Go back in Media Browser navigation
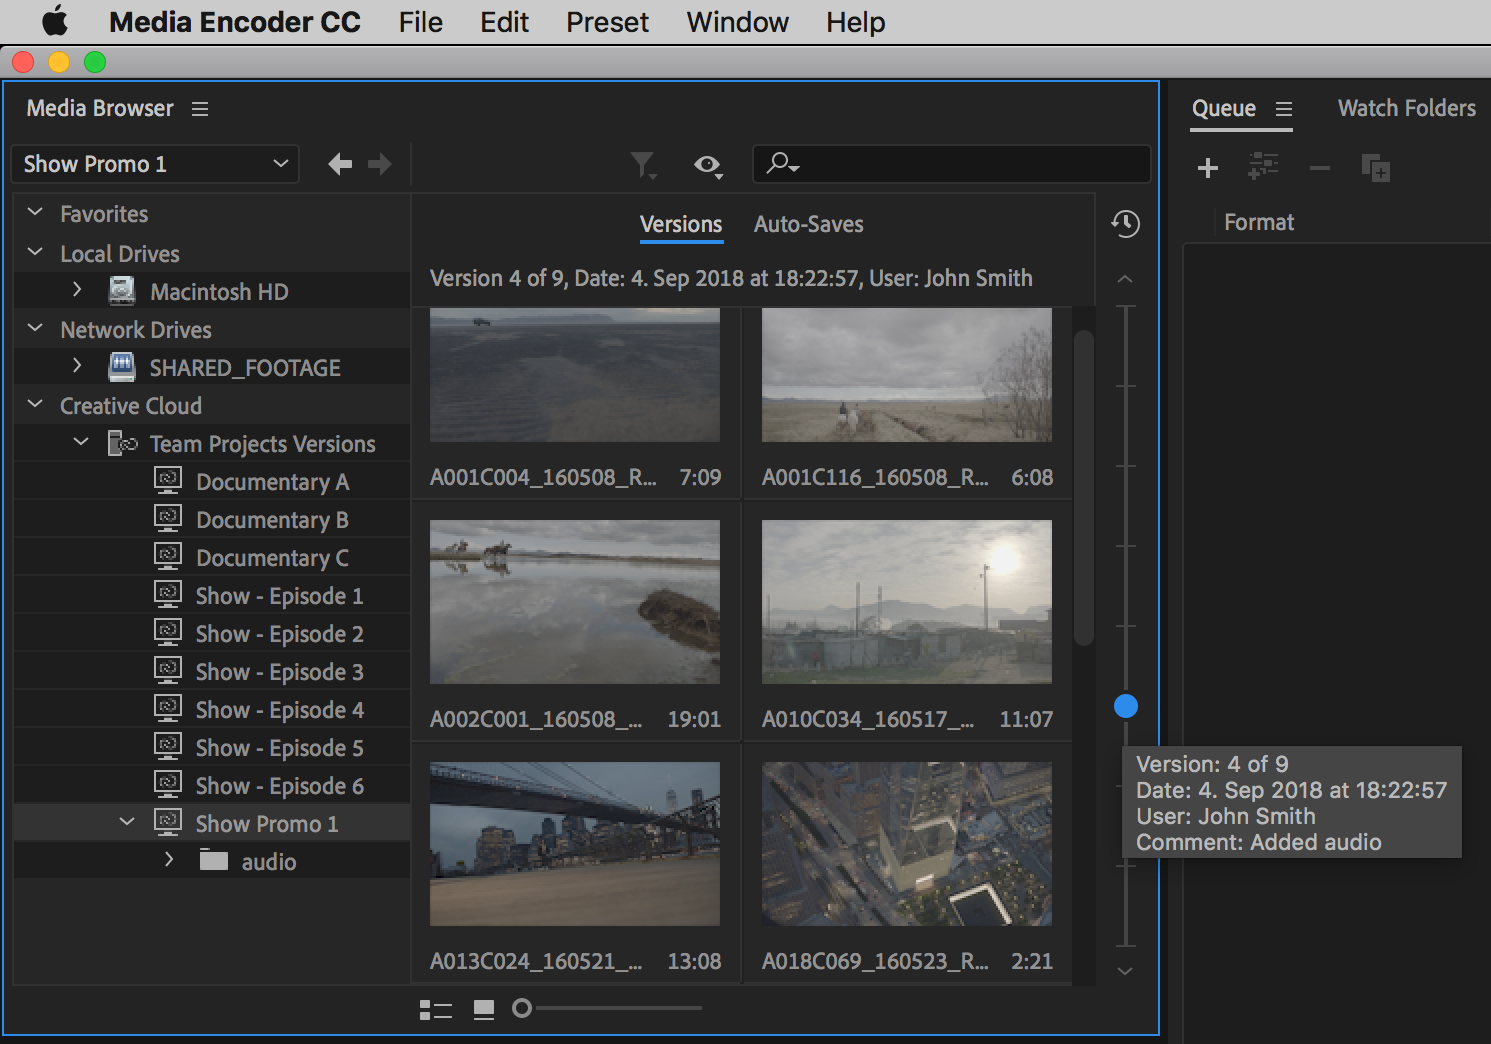Viewport: 1491px width, 1044px height. [x=340, y=164]
